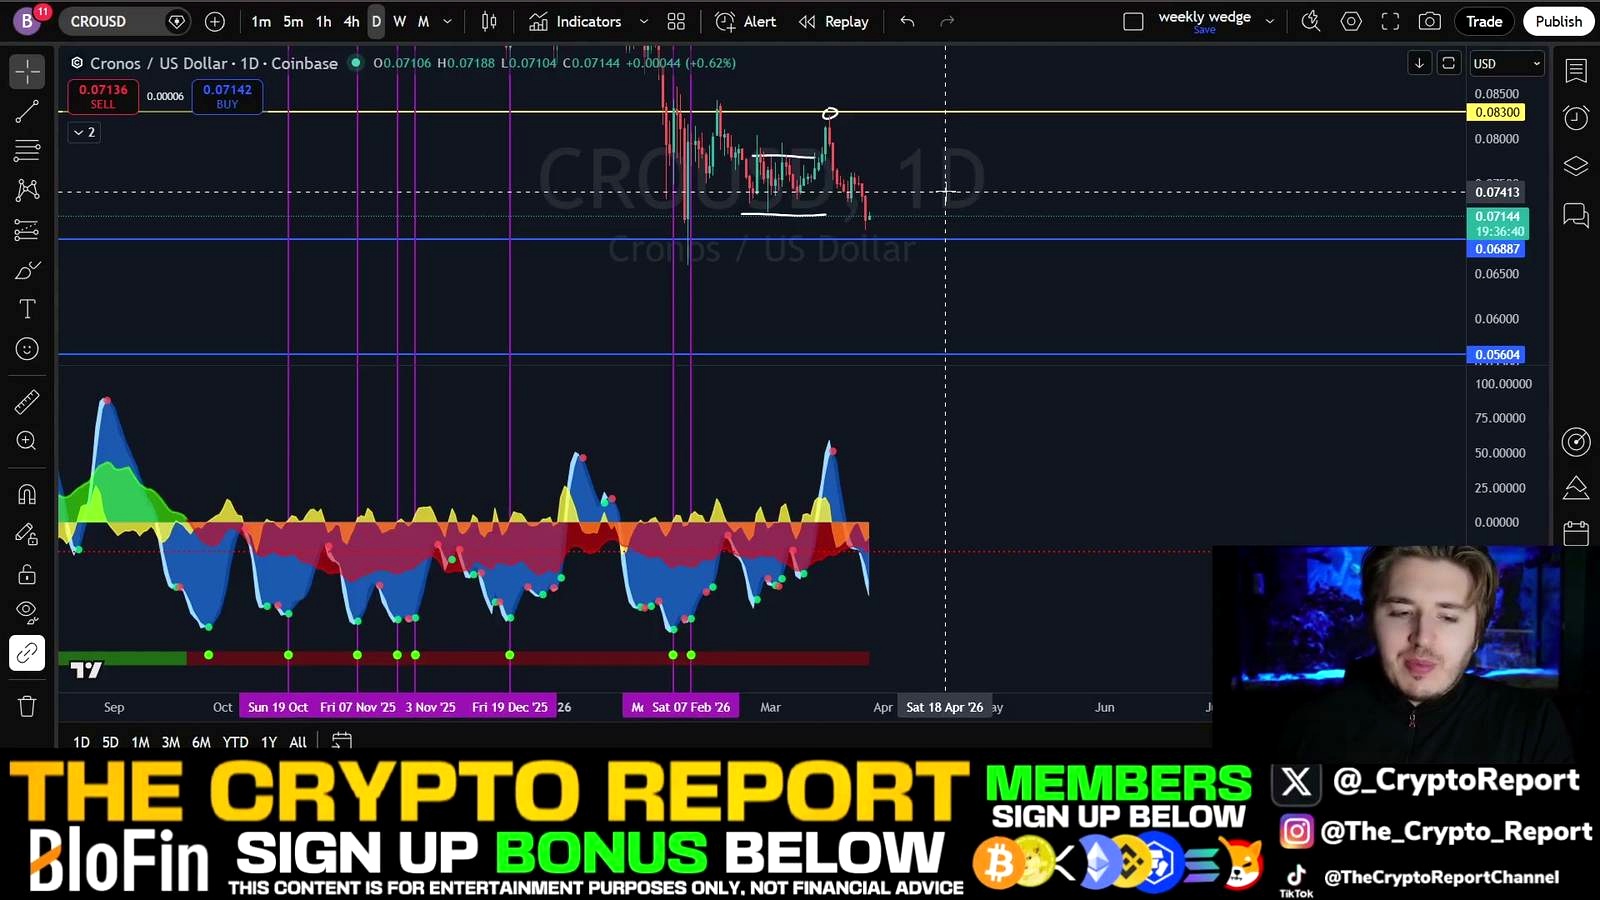Remove drawings with trash icon
1600x900 pixels.
(27, 706)
